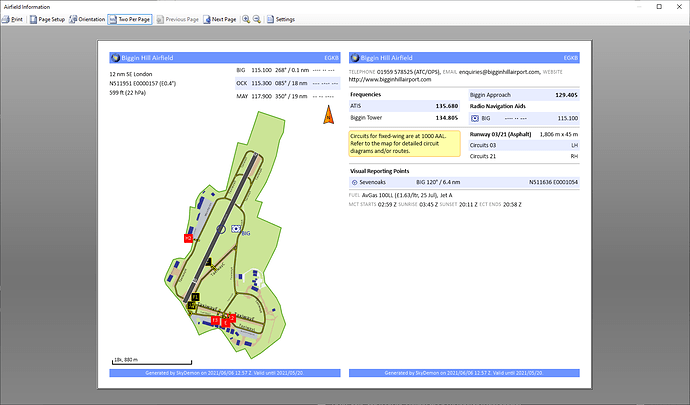Click the AvGas 100LL fuel information line
This screenshot has width=690, height=405.
tap(400, 195)
